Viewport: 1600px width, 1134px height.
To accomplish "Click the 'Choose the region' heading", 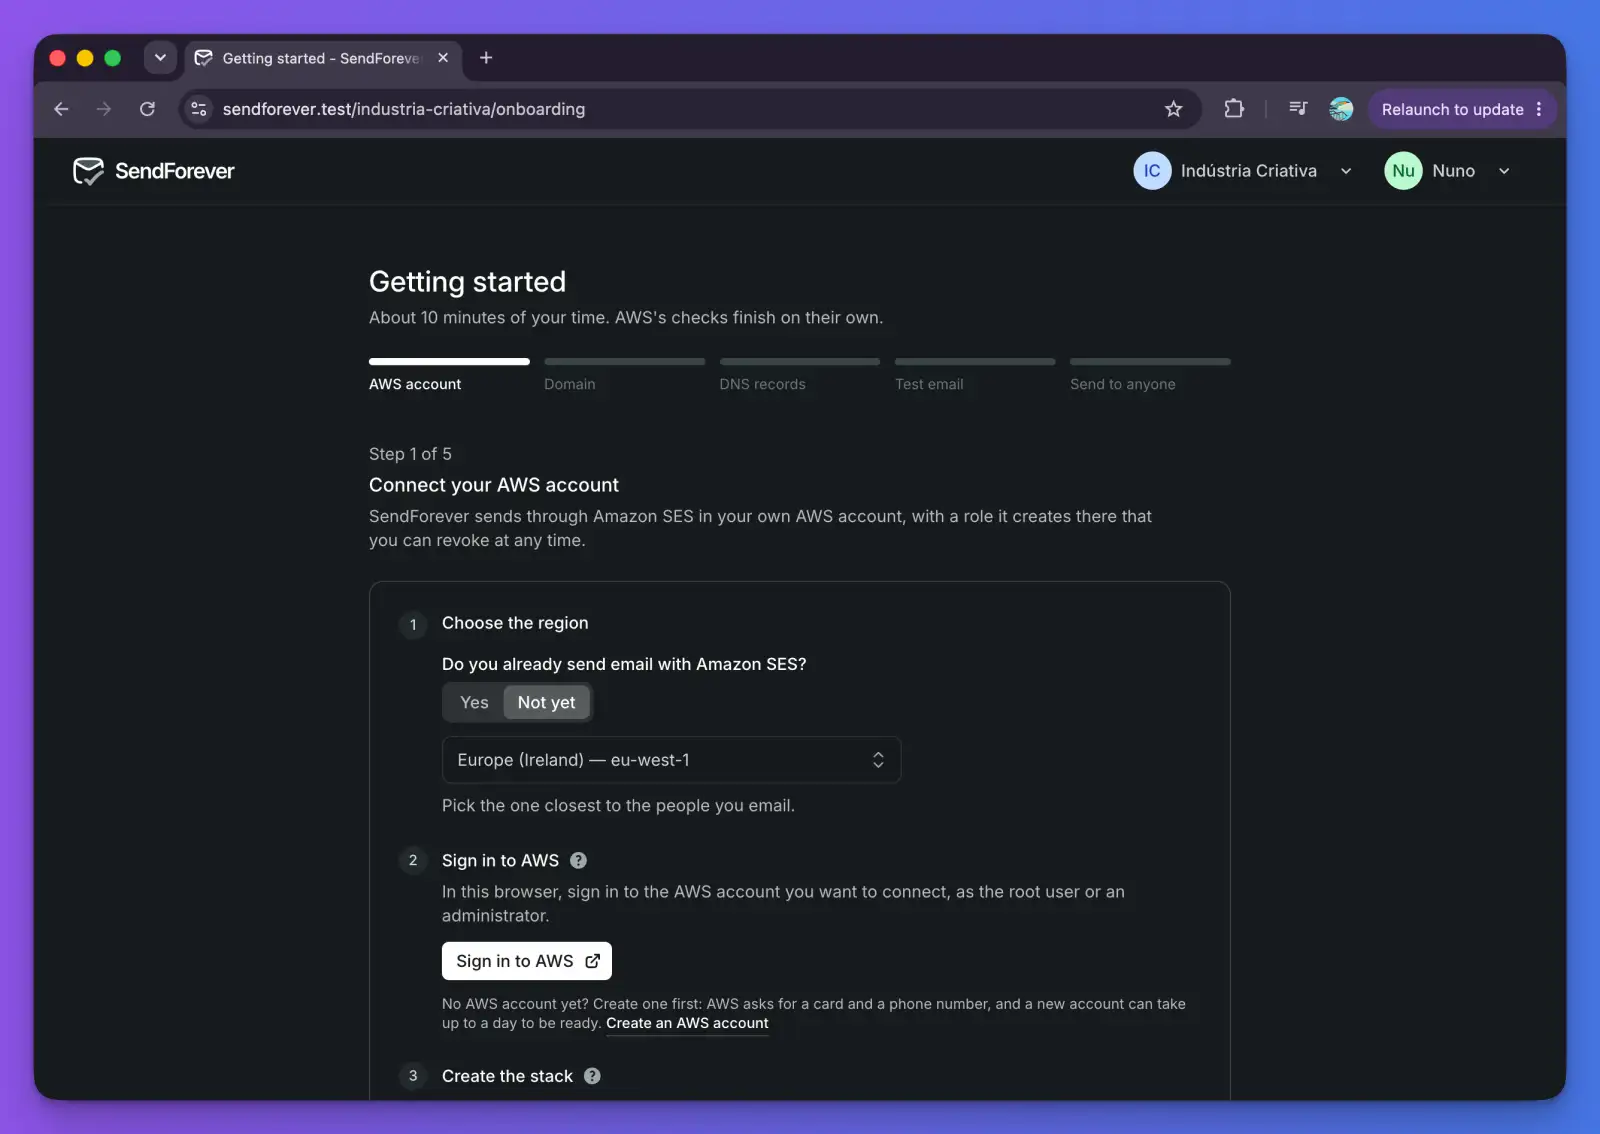I will click(x=515, y=623).
